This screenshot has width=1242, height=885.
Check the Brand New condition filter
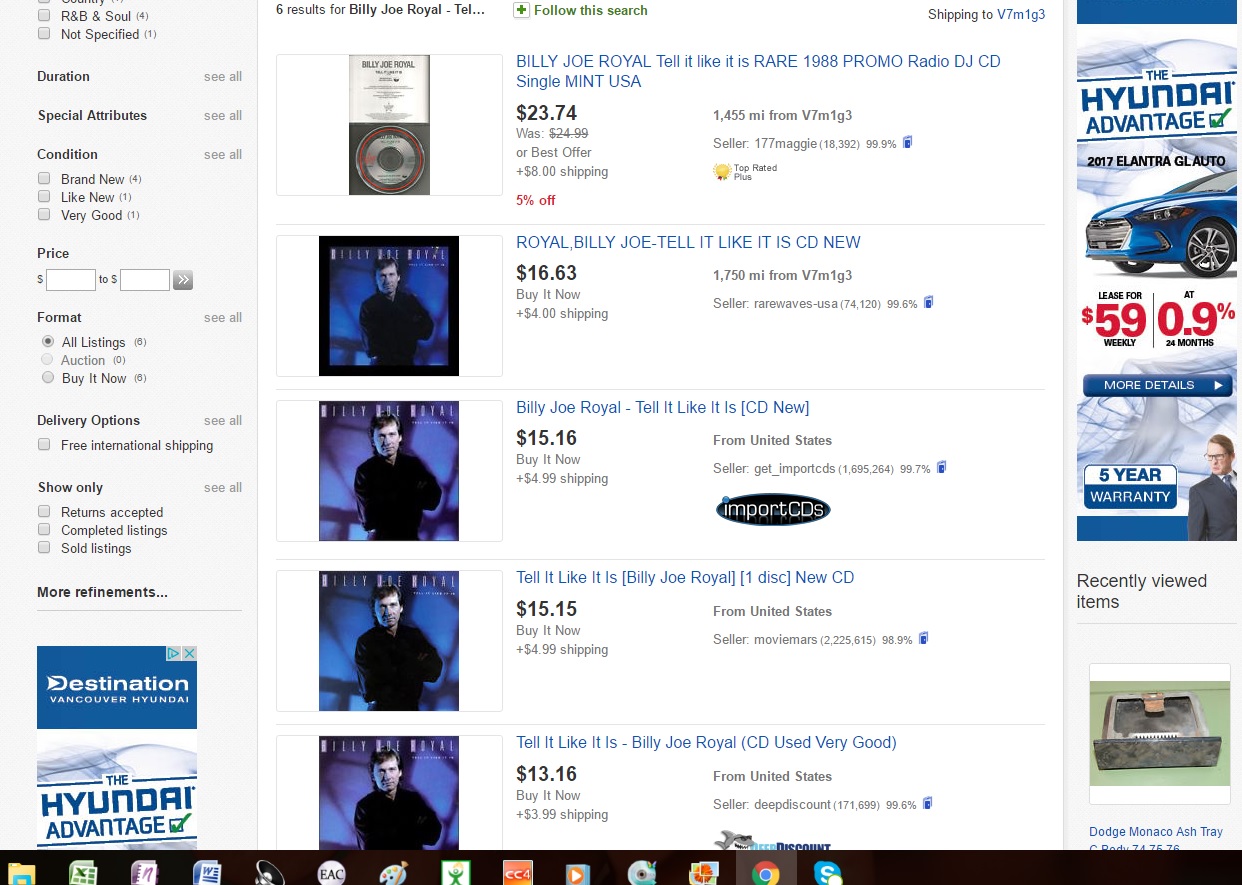tap(44, 179)
